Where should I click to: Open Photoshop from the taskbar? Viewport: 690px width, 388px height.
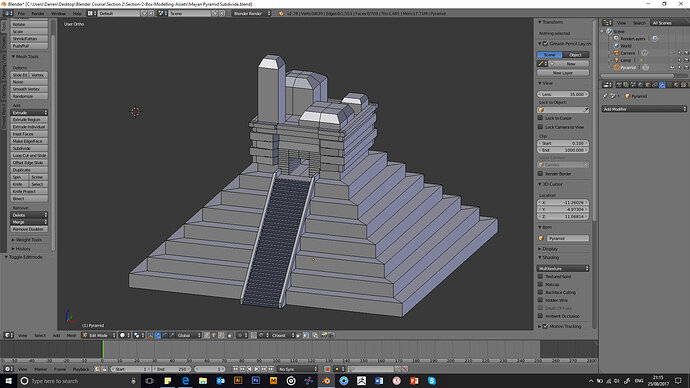coord(256,381)
